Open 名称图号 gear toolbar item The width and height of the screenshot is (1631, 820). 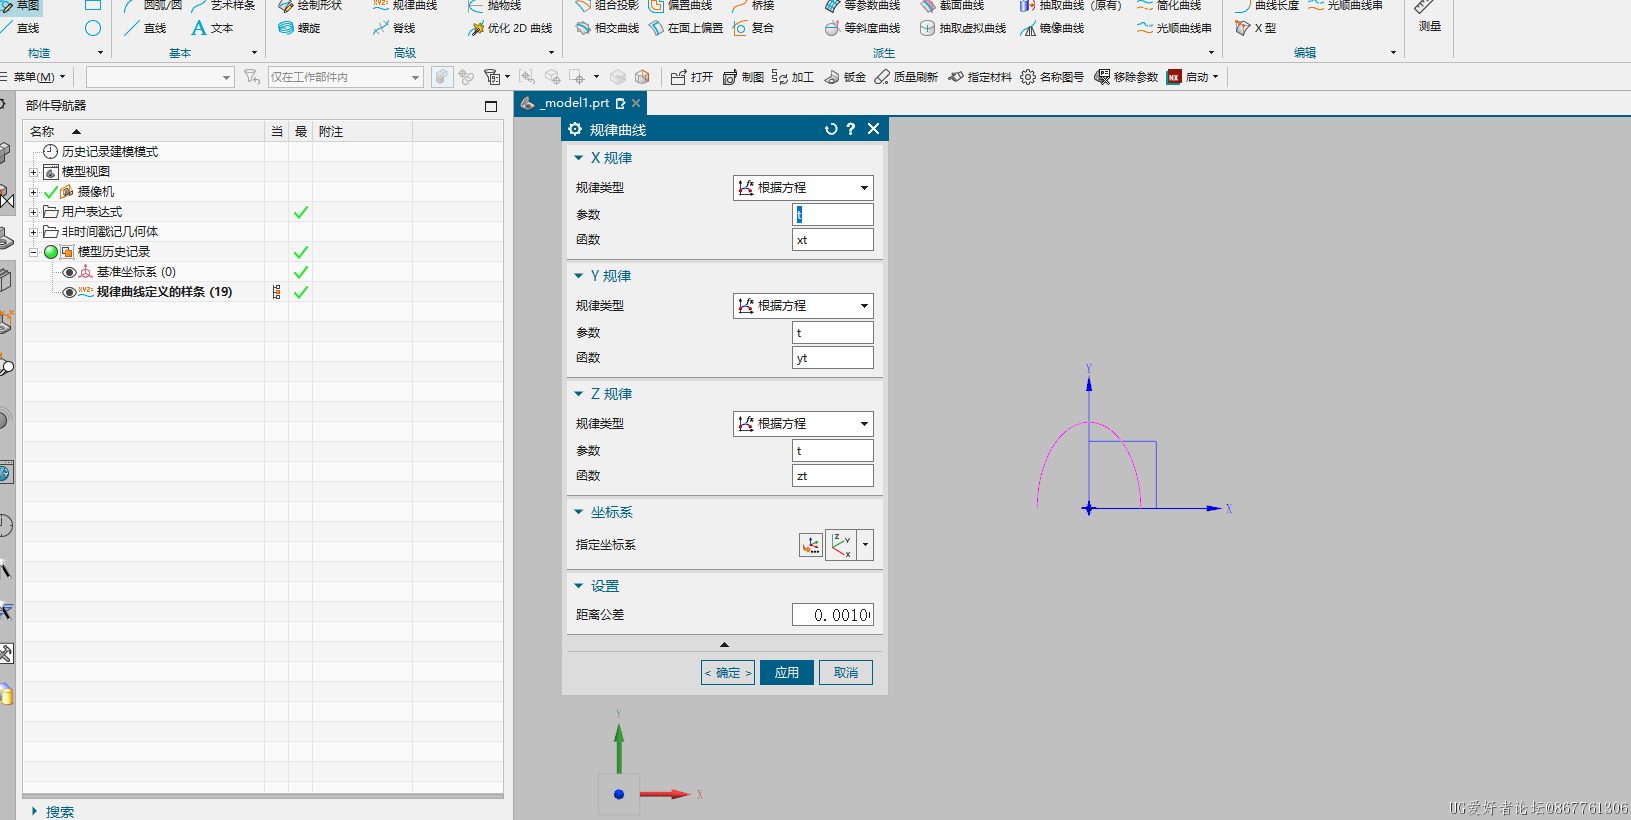1052,77
